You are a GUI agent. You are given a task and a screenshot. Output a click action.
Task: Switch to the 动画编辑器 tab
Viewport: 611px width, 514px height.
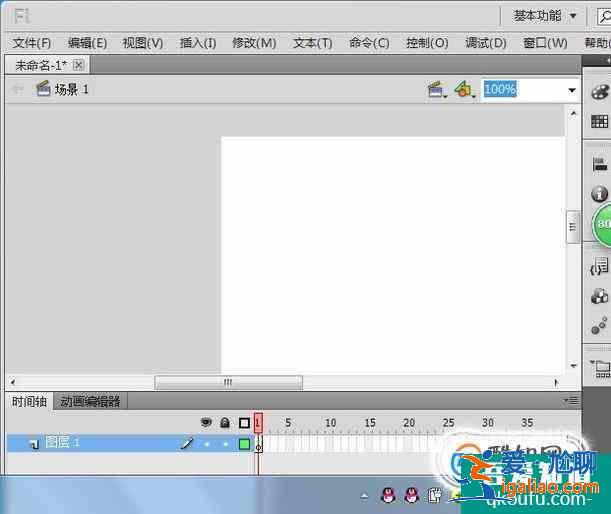pyautogui.click(x=90, y=401)
